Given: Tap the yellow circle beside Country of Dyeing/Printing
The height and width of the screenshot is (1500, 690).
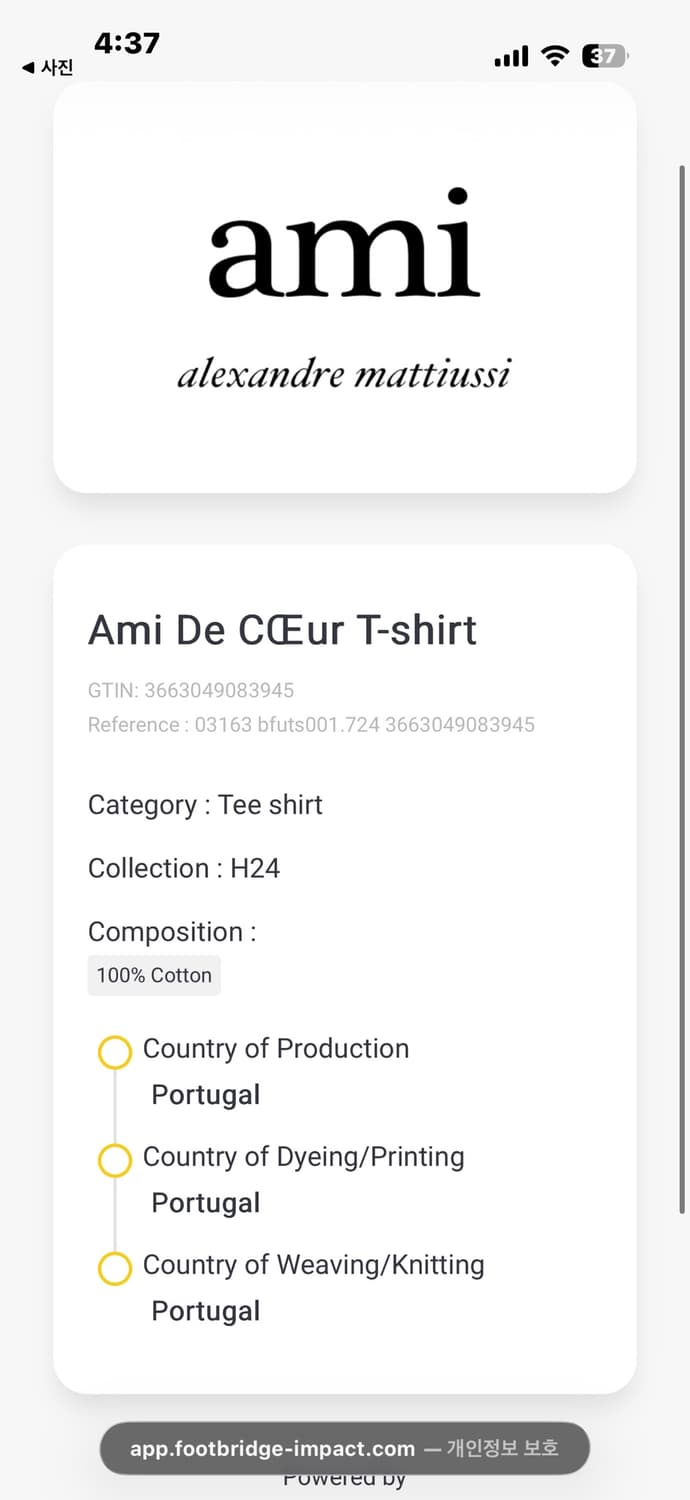Looking at the screenshot, I should [x=115, y=1160].
